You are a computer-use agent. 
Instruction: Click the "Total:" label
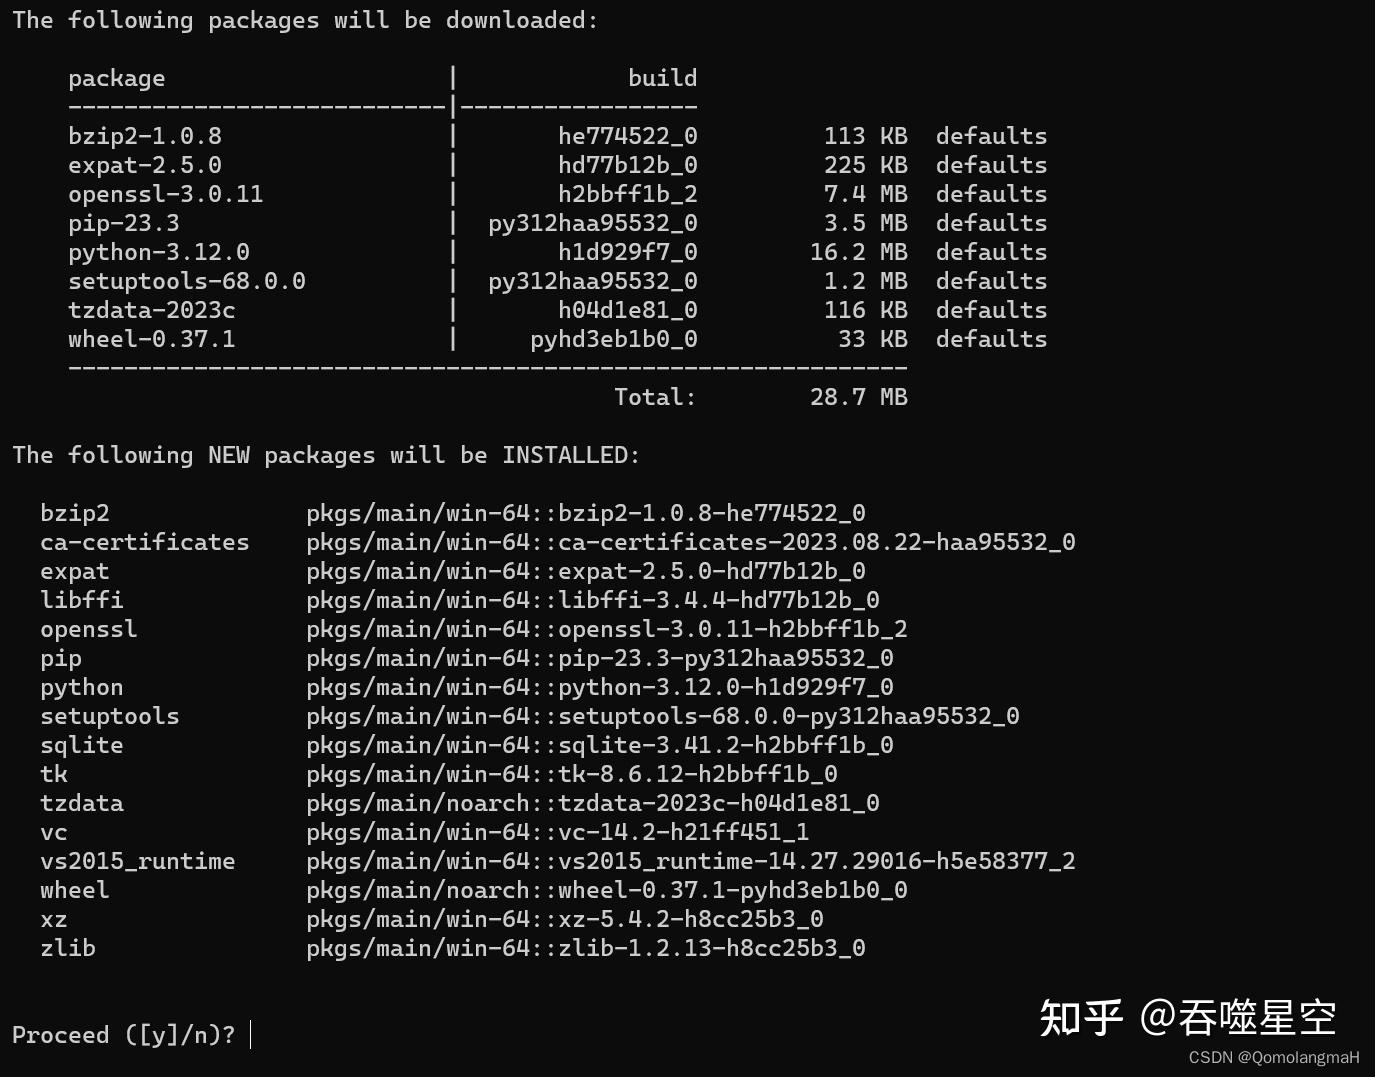tap(655, 397)
